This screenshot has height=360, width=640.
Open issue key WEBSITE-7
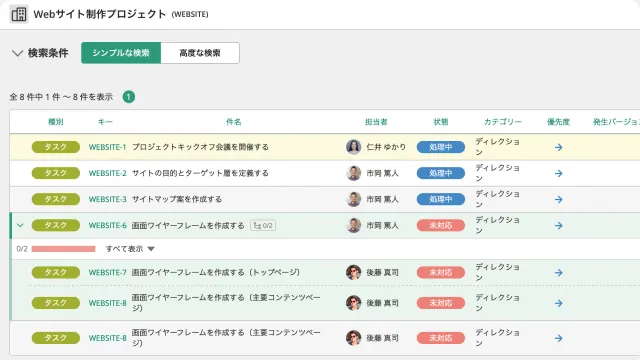[107, 272]
